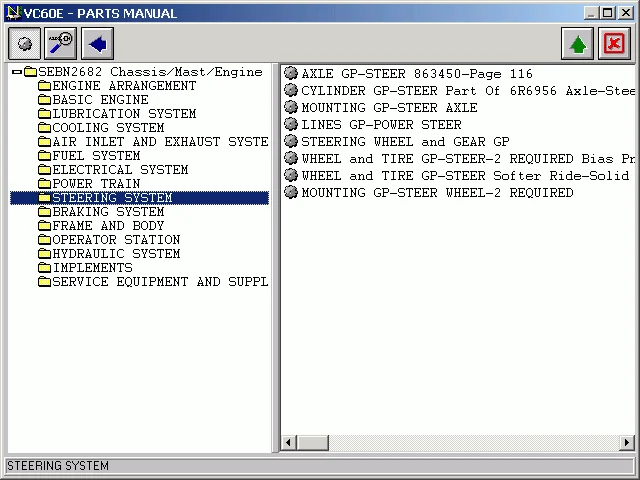
Task: Open AXLE GP-STEER 863450-Page 116
Action: (417, 74)
